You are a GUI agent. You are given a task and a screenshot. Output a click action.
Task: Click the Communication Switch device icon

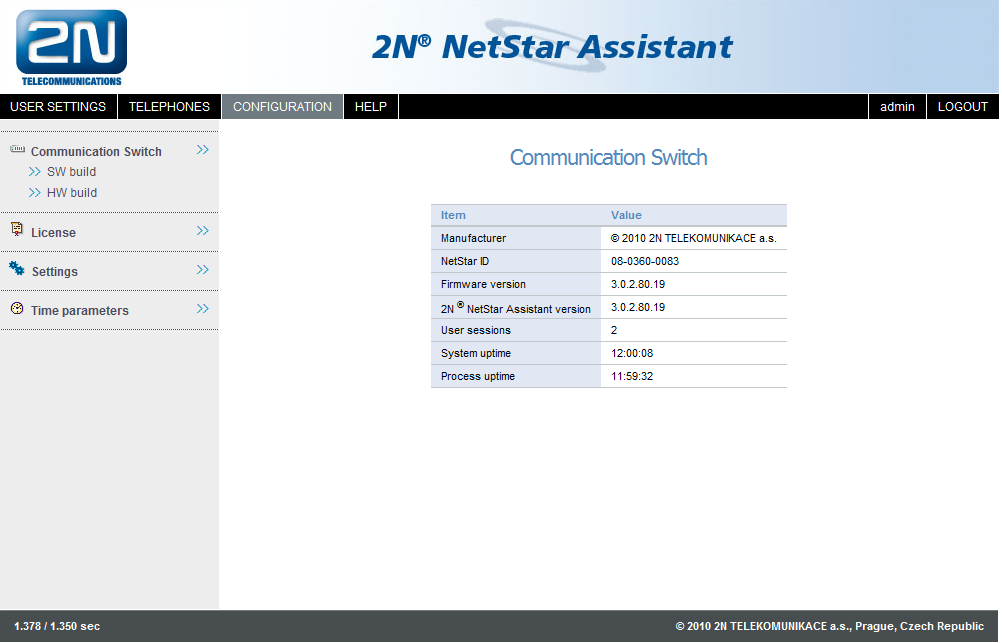(x=17, y=150)
